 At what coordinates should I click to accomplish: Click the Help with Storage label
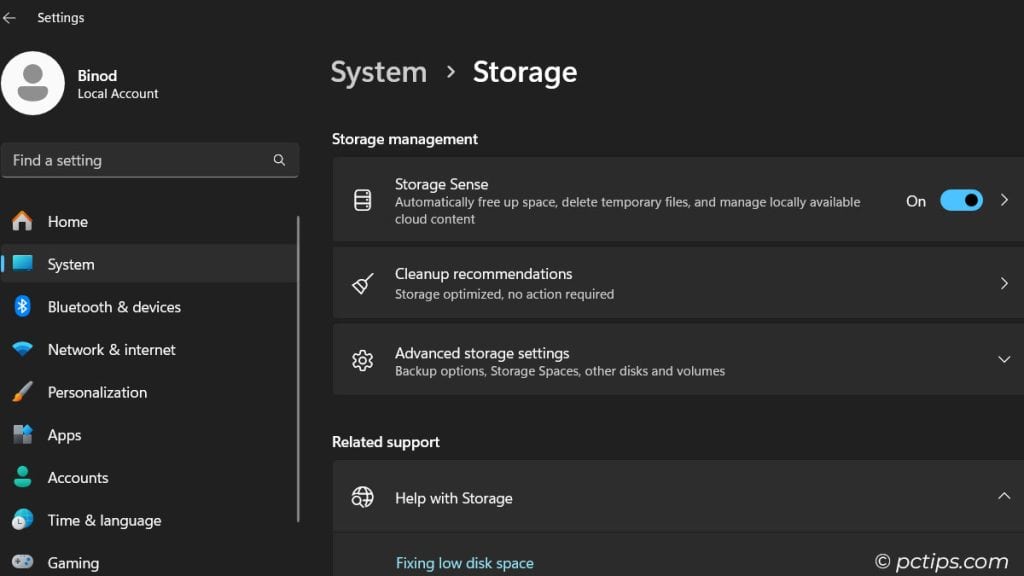pos(454,498)
